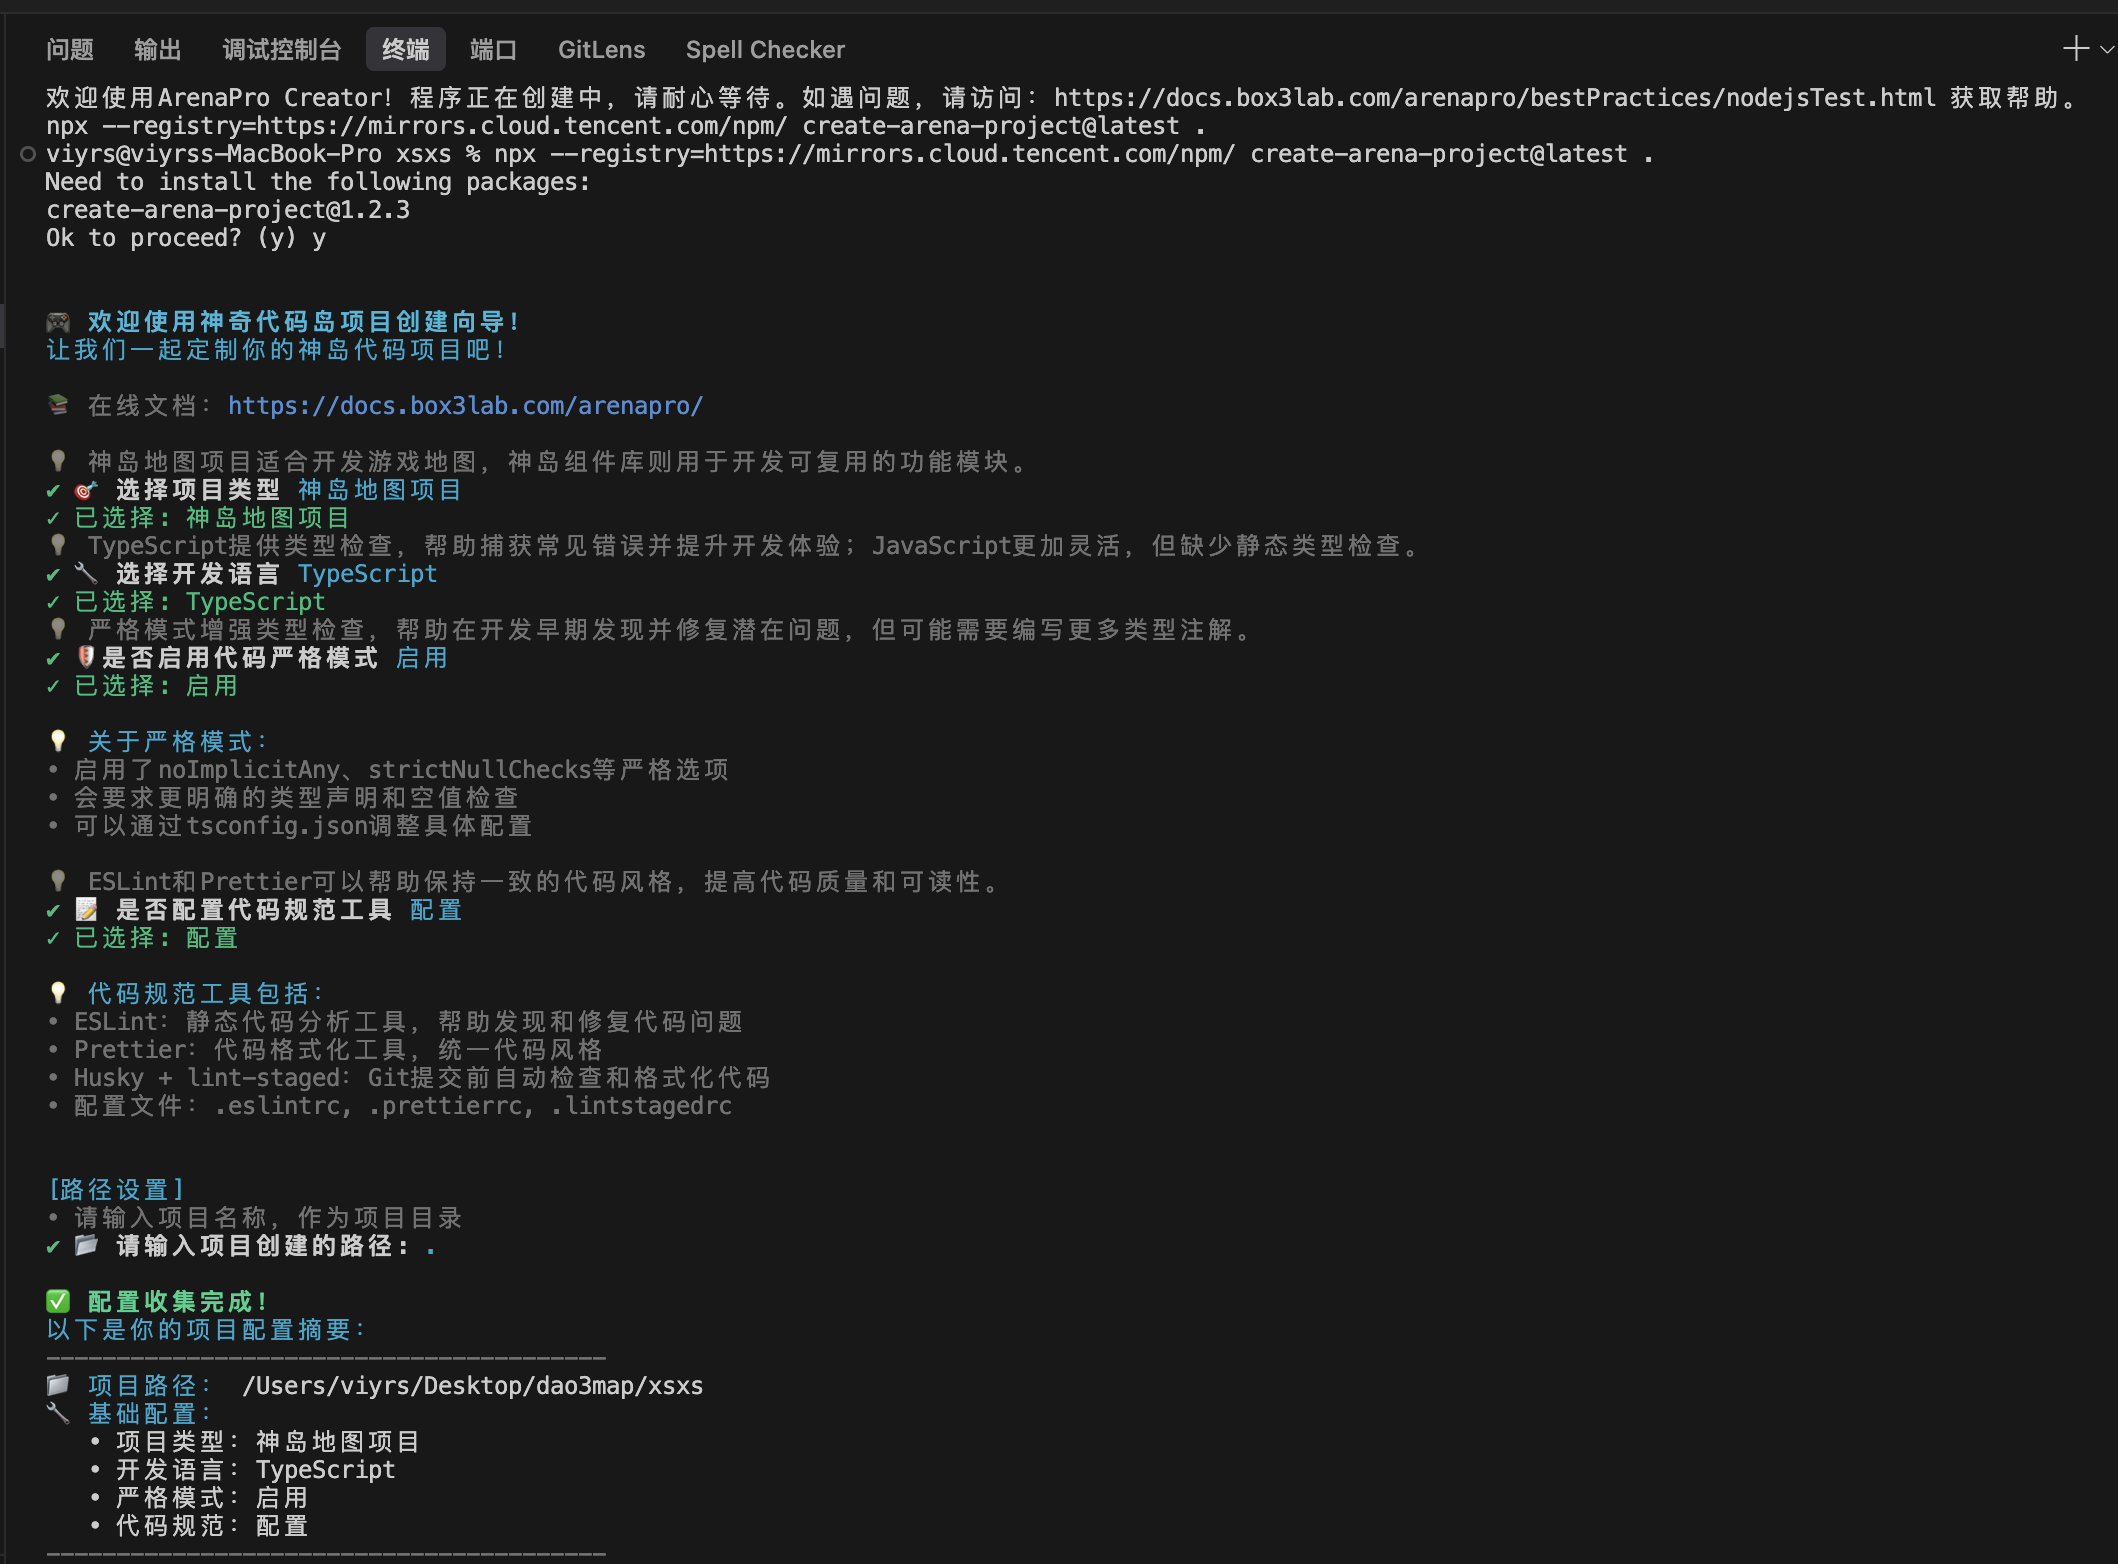The height and width of the screenshot is (1564, 2118).
Task: Click the shield icon beside 是否启用代码严格模式
Action: point(86,657)
